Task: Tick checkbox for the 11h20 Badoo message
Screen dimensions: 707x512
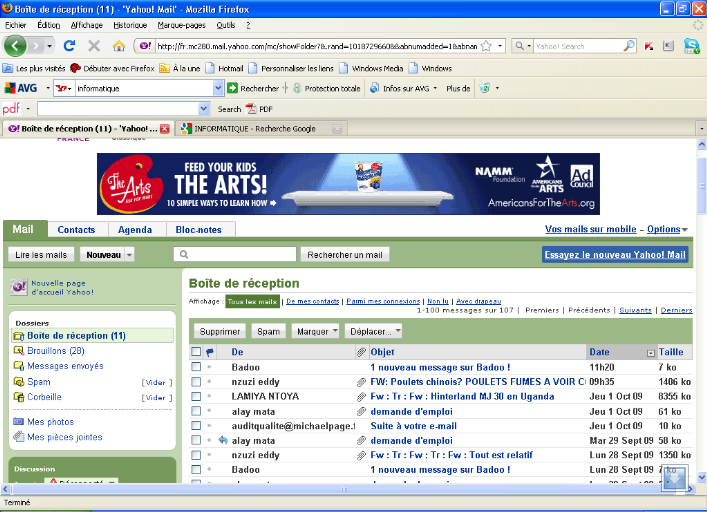Action: [x=196, y=367]
